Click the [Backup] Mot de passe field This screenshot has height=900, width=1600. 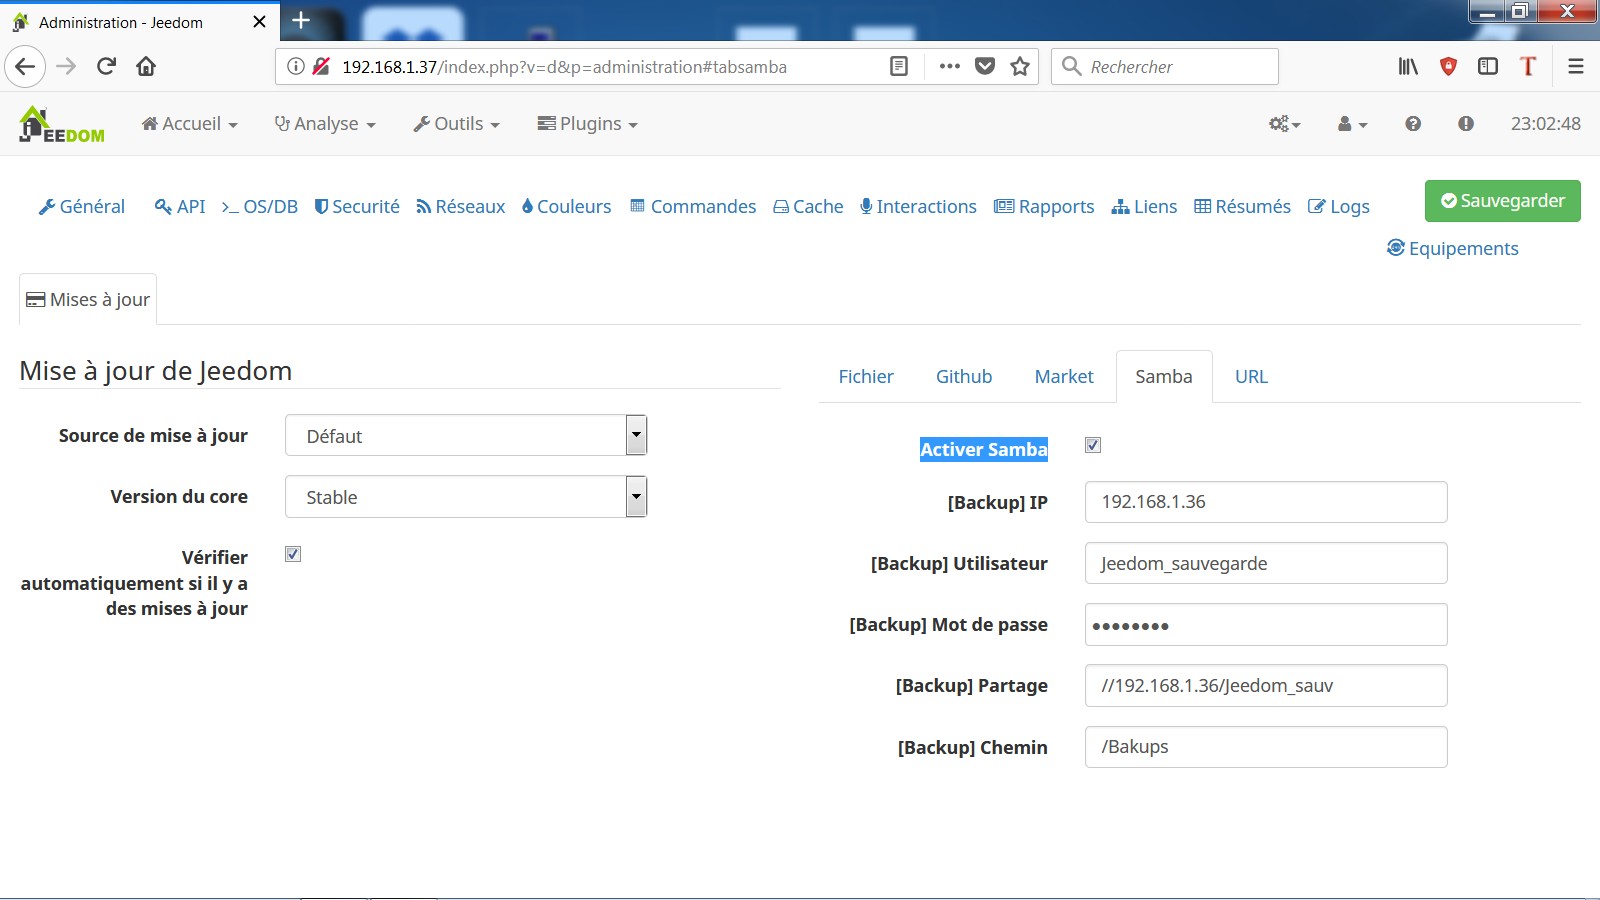[x=1266, y=625]
